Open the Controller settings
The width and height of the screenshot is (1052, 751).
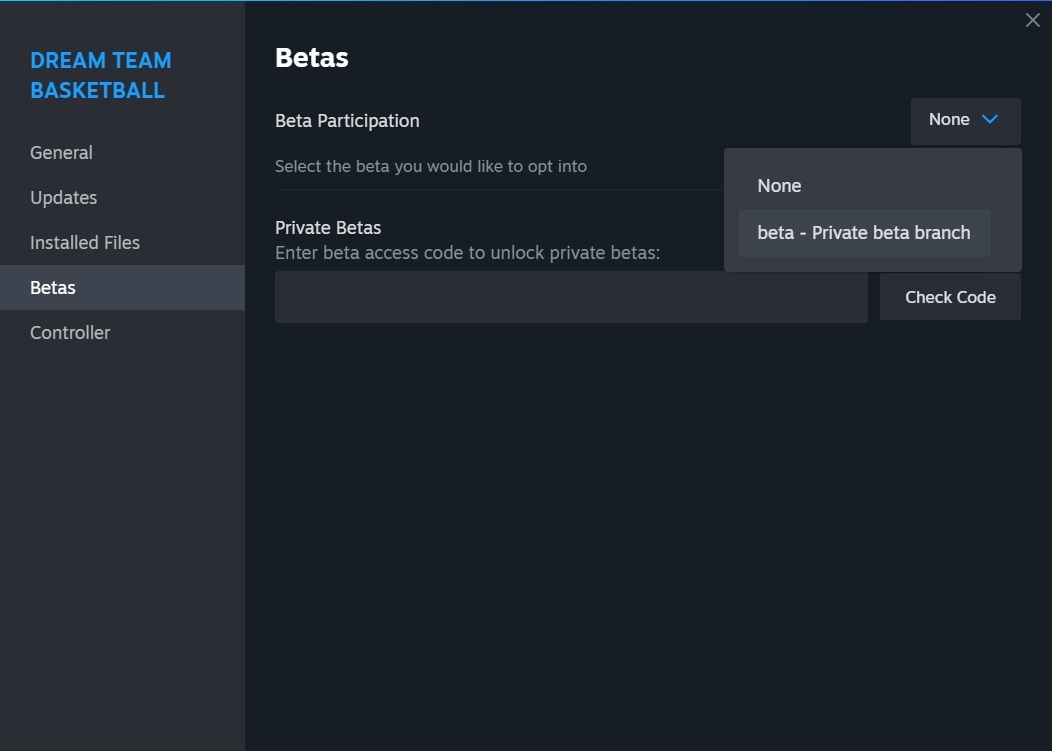(x=122, y=332)
